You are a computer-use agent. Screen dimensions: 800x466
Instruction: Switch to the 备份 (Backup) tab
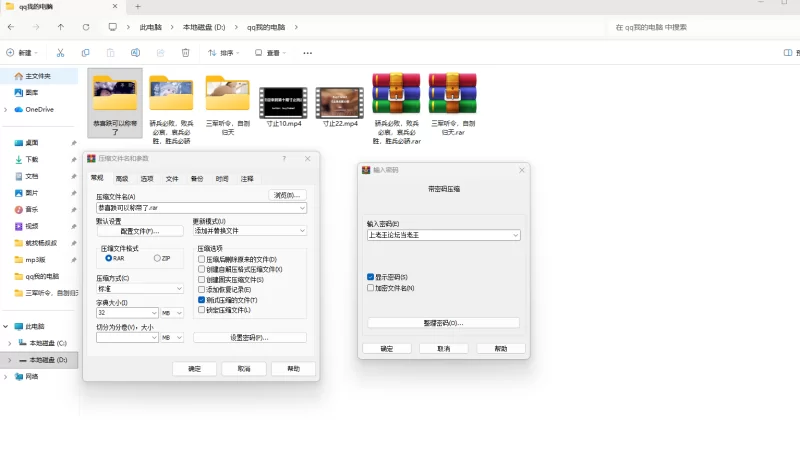197,178
